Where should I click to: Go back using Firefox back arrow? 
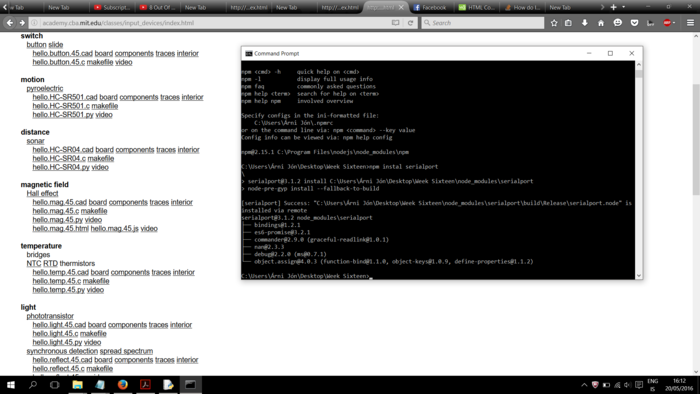click(10, 23)
